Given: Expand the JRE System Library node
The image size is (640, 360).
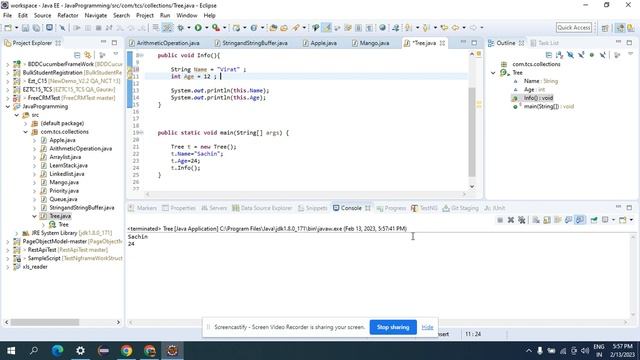Looking at the screenshot, I should pos(17,233).
